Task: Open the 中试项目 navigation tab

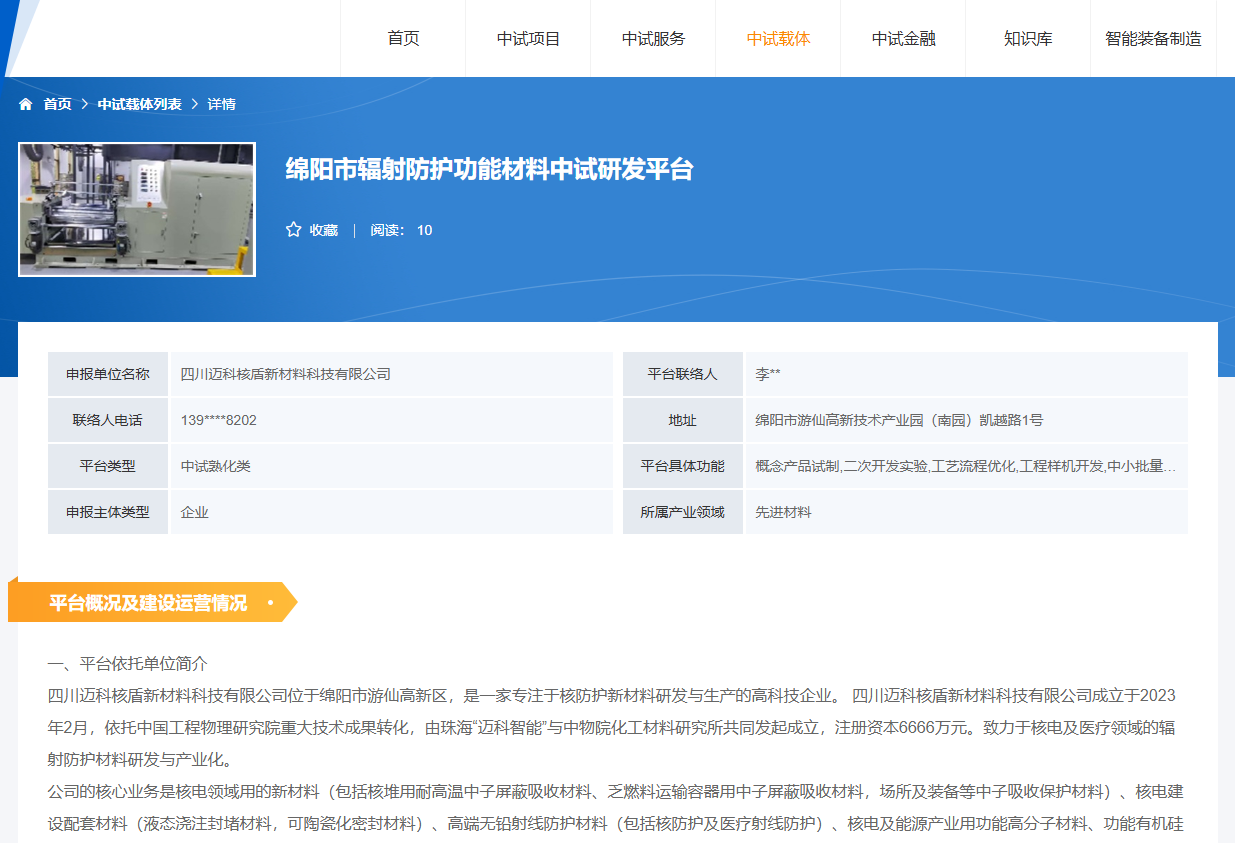Action: (x=528, y=39)
